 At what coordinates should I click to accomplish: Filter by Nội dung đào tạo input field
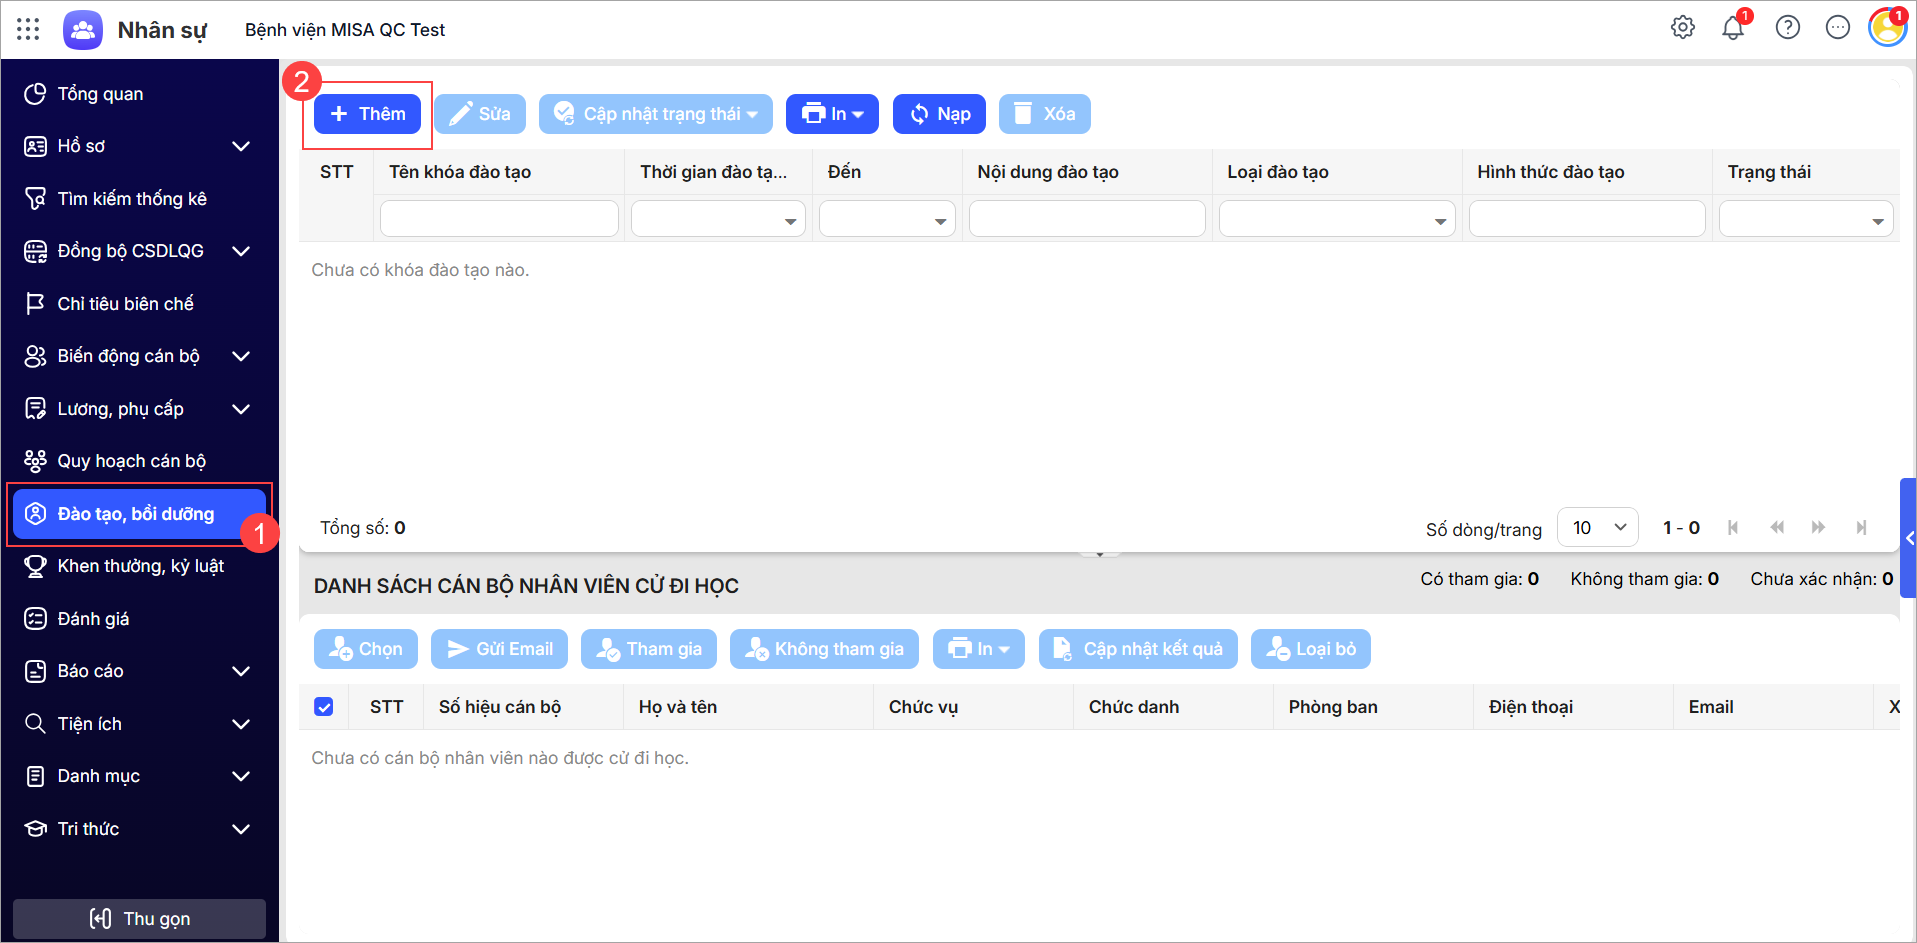(x=1087, y=219)
